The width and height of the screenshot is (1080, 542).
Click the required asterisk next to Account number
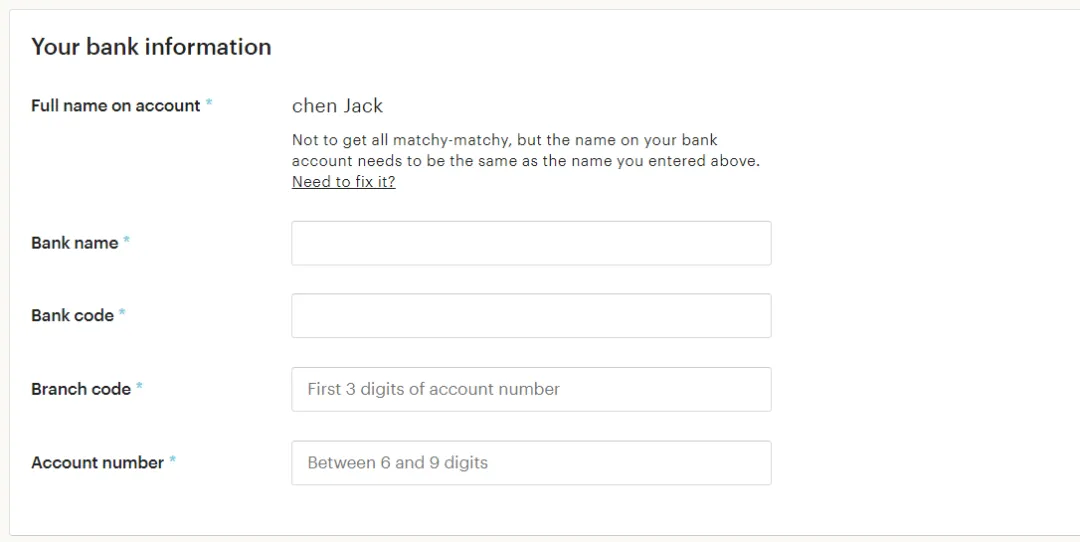(x=173, y=461)
